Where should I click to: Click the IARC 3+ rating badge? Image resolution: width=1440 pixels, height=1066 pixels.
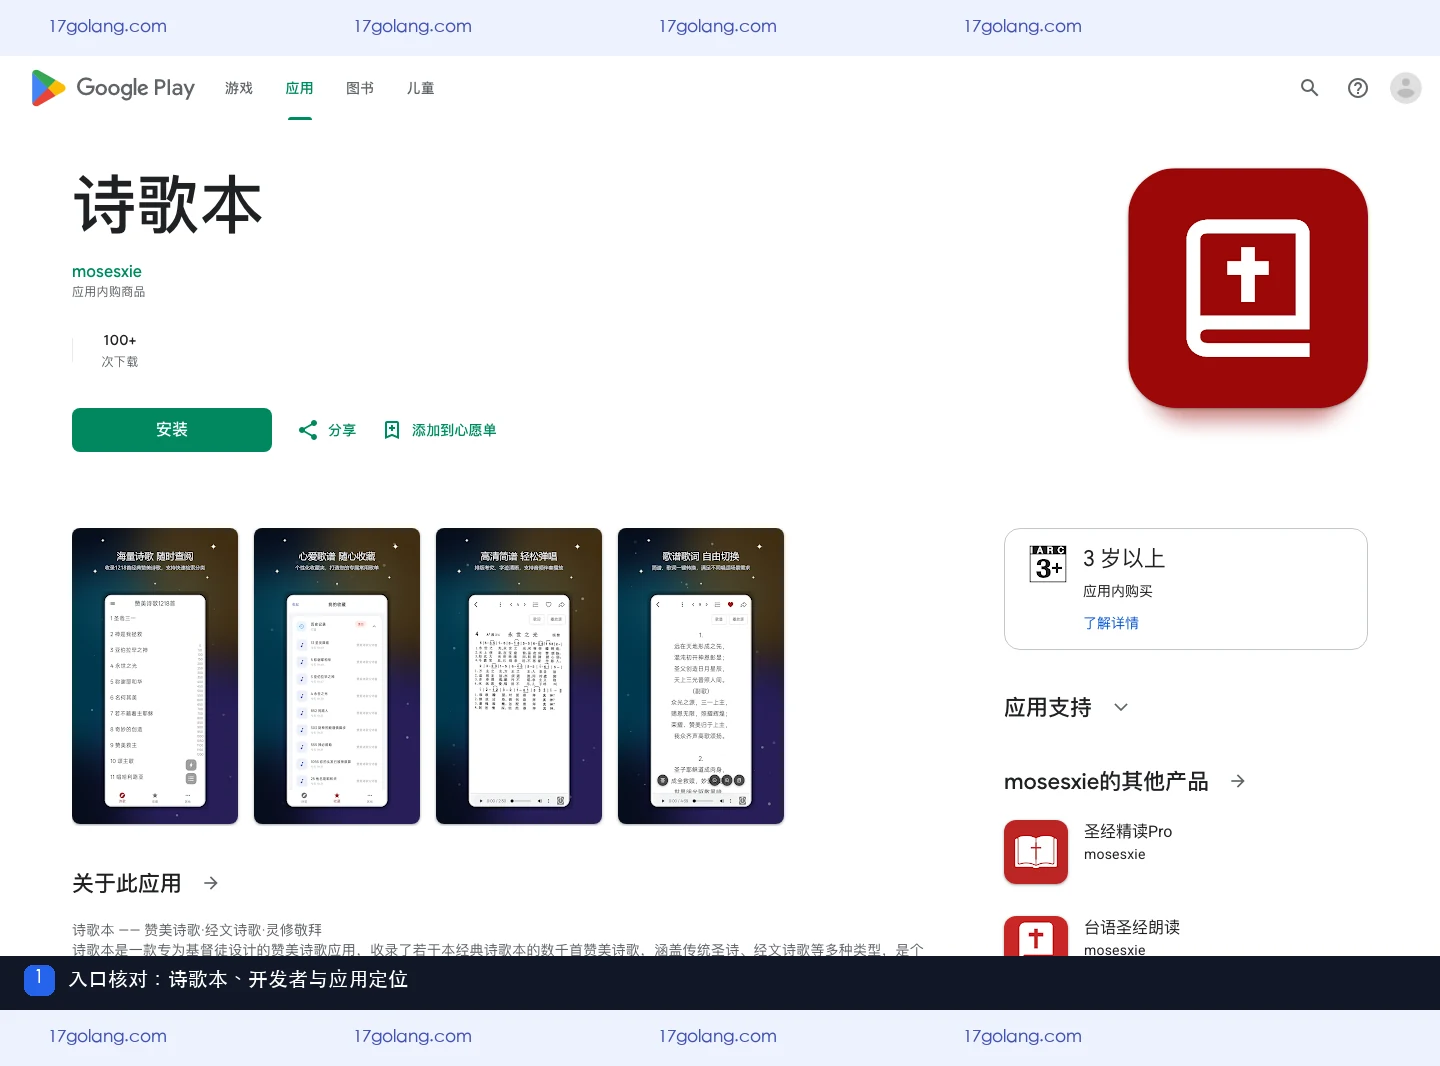tap(1049, 564)
